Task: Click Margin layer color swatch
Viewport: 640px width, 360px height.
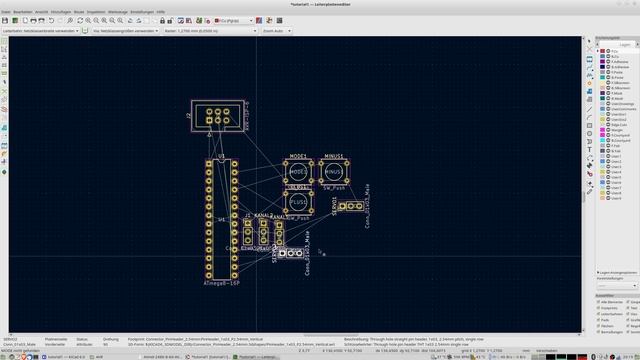Action: [x=602, y=130]
